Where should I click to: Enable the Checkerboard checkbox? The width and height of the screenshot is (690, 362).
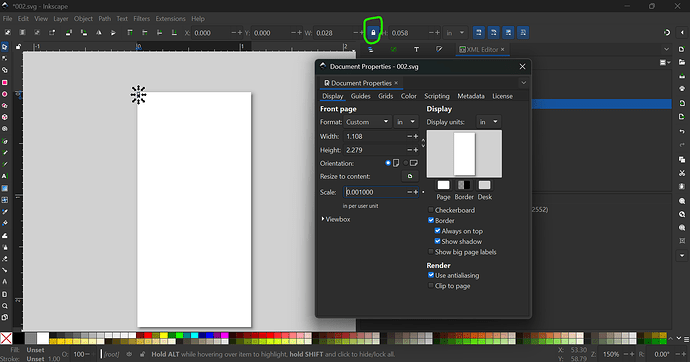[x=431, y=210]
